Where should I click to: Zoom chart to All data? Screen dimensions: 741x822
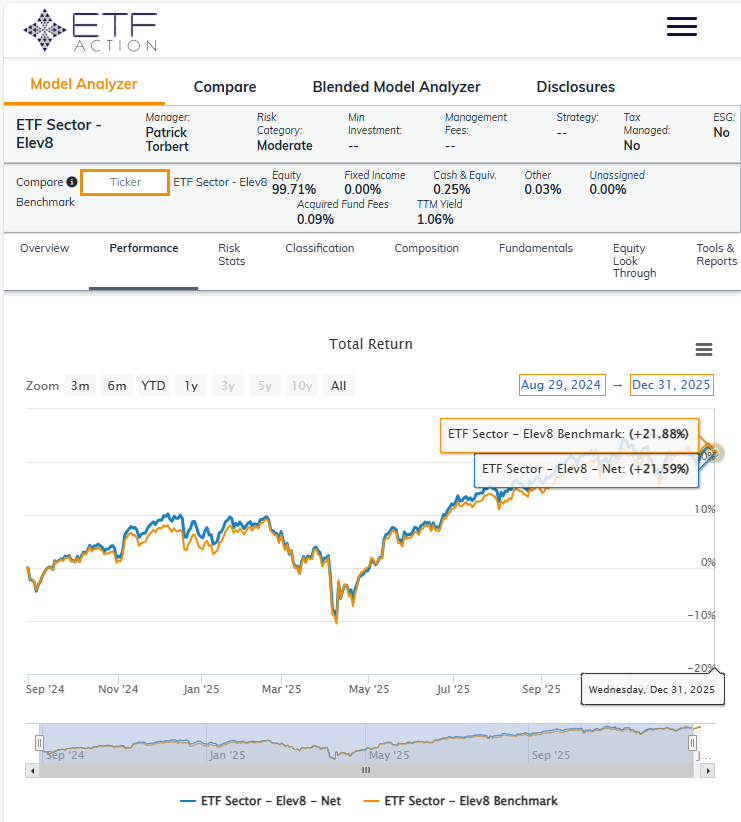point(338,386)
